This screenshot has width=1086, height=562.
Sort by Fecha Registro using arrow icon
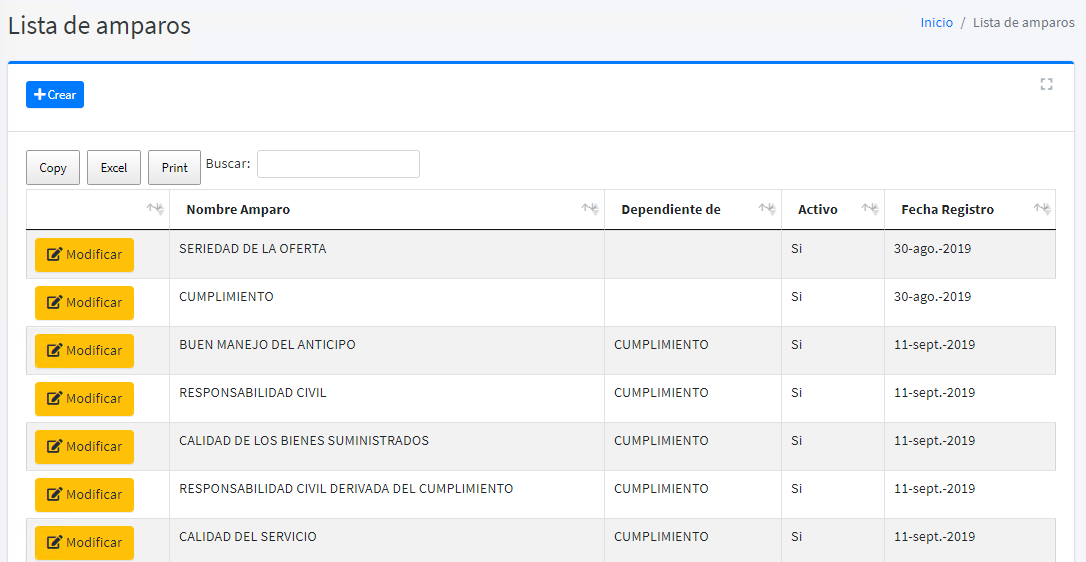pos(1042,209)
